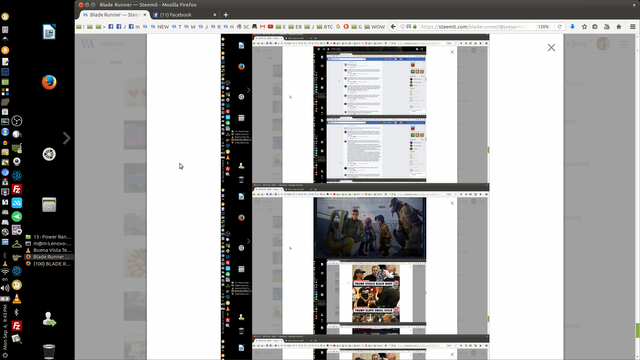The height and width of the screenshot is (360, 640).
Task: Open the Wi-Fi network indicator
Action: pyautogui.click(x=5, y=271)
